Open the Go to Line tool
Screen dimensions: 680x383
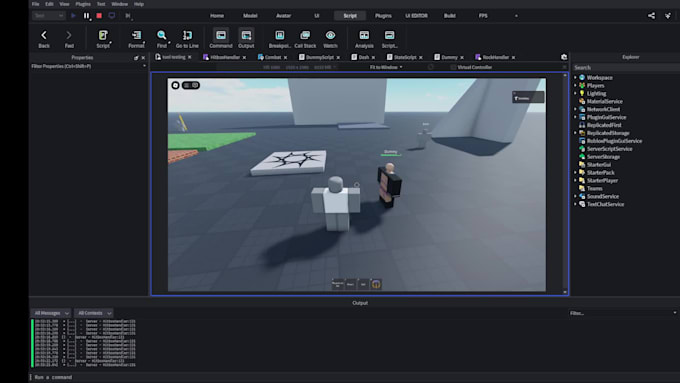click(187, 39)
